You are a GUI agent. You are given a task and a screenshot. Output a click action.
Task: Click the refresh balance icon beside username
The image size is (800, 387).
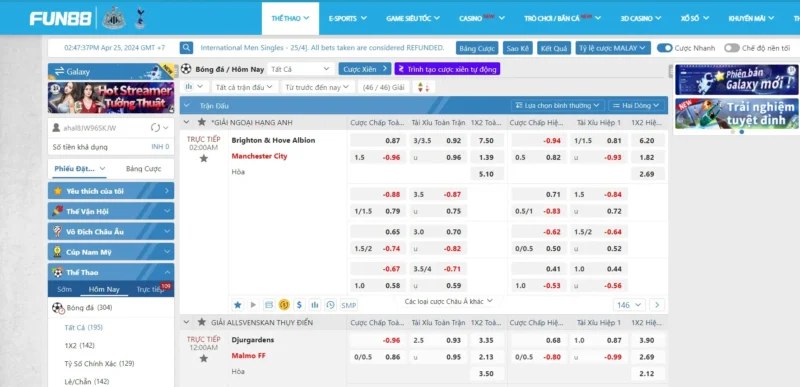[x=156, y=127]
